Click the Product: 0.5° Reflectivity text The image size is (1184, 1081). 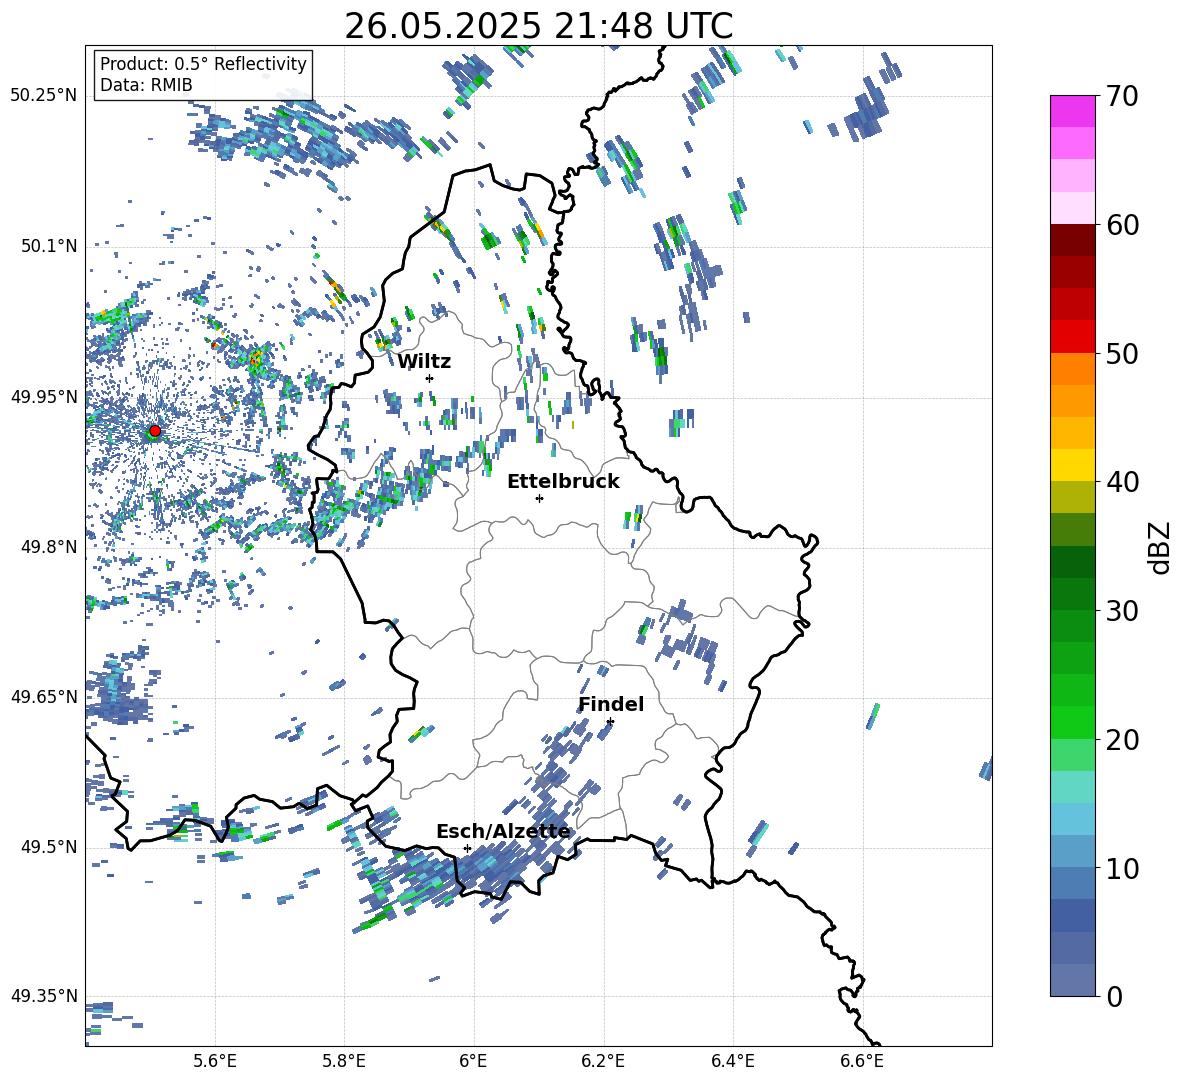[x=203, y=64]
